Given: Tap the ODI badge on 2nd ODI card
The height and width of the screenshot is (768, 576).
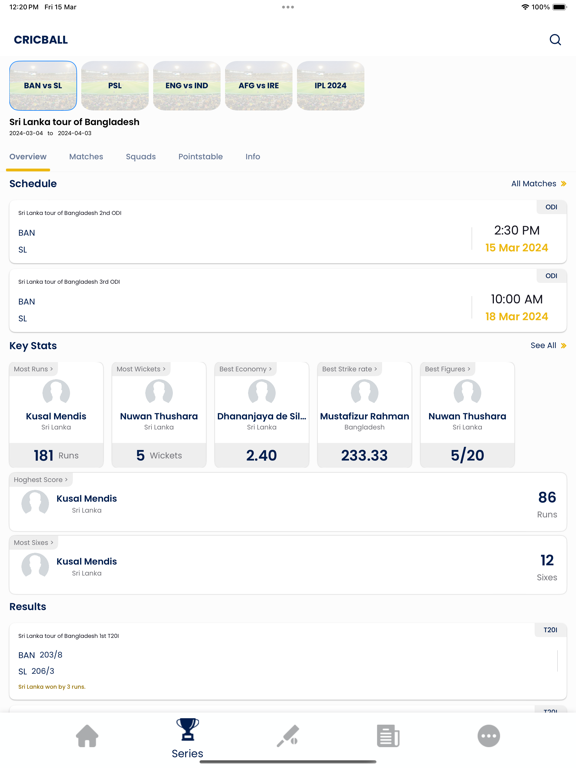Looking at the screenshot, I should [x=552, y=207].
